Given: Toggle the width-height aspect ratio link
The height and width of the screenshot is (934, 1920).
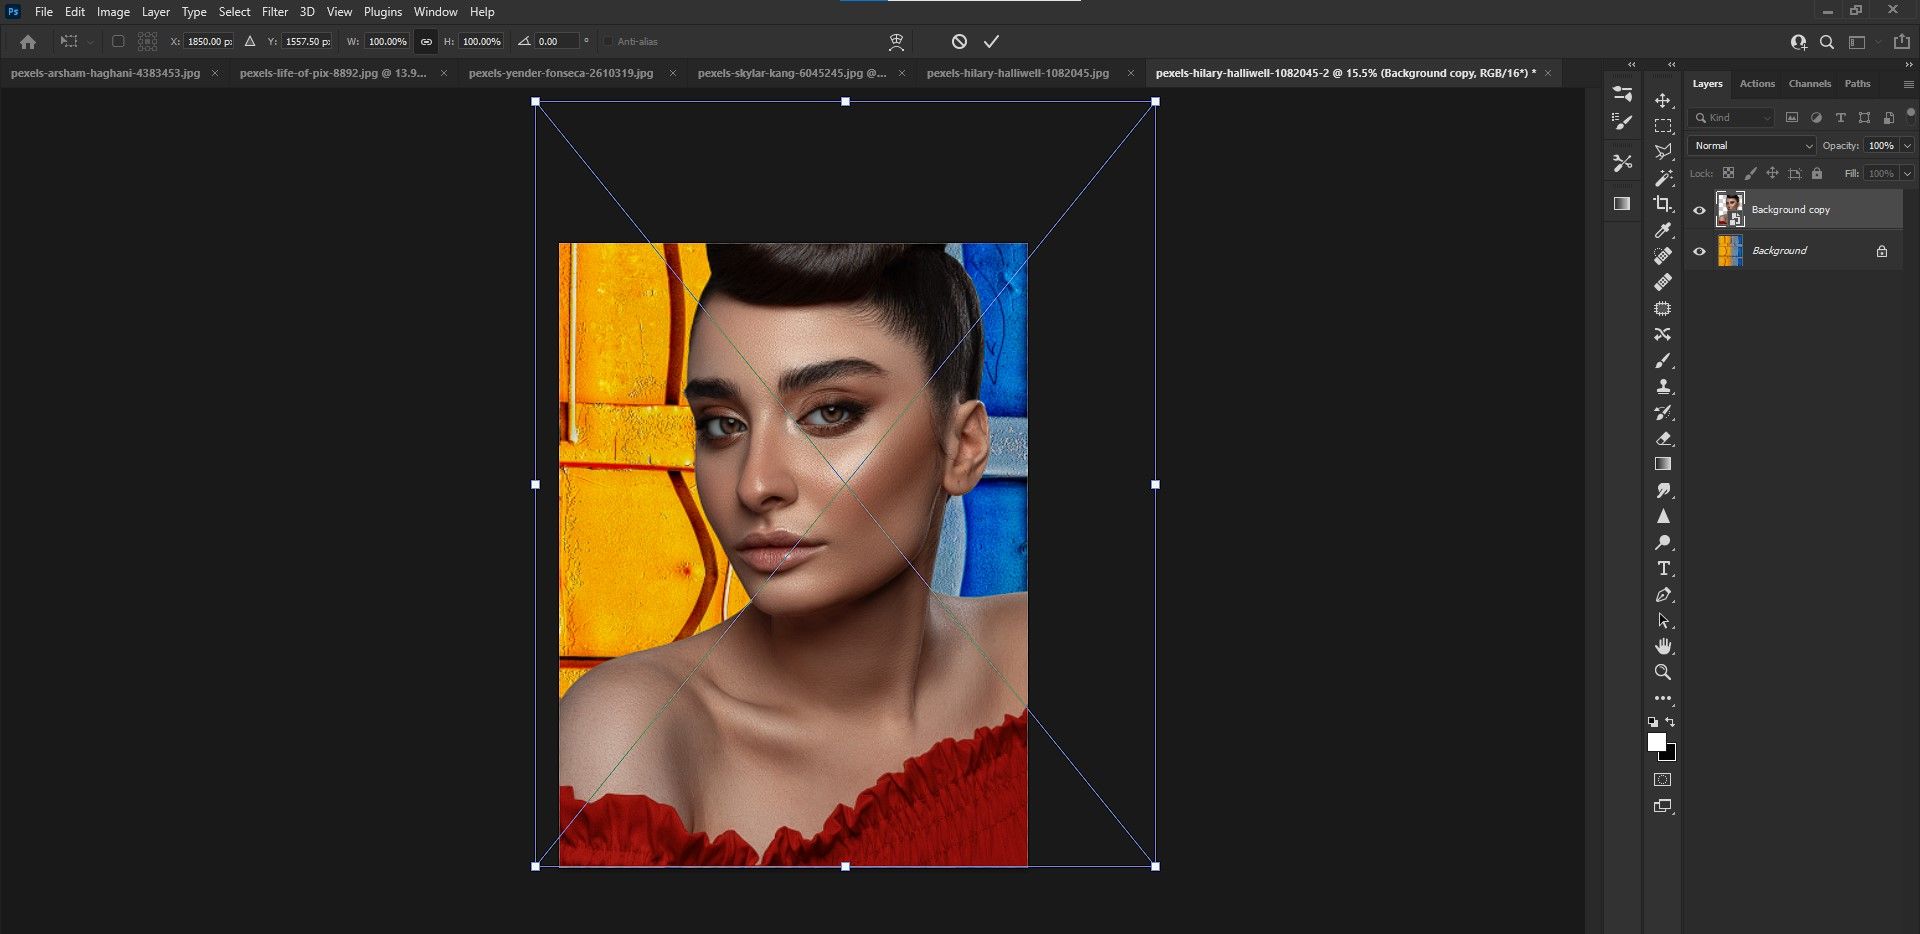Looking at the screenshot, I should tap(426, 41).
